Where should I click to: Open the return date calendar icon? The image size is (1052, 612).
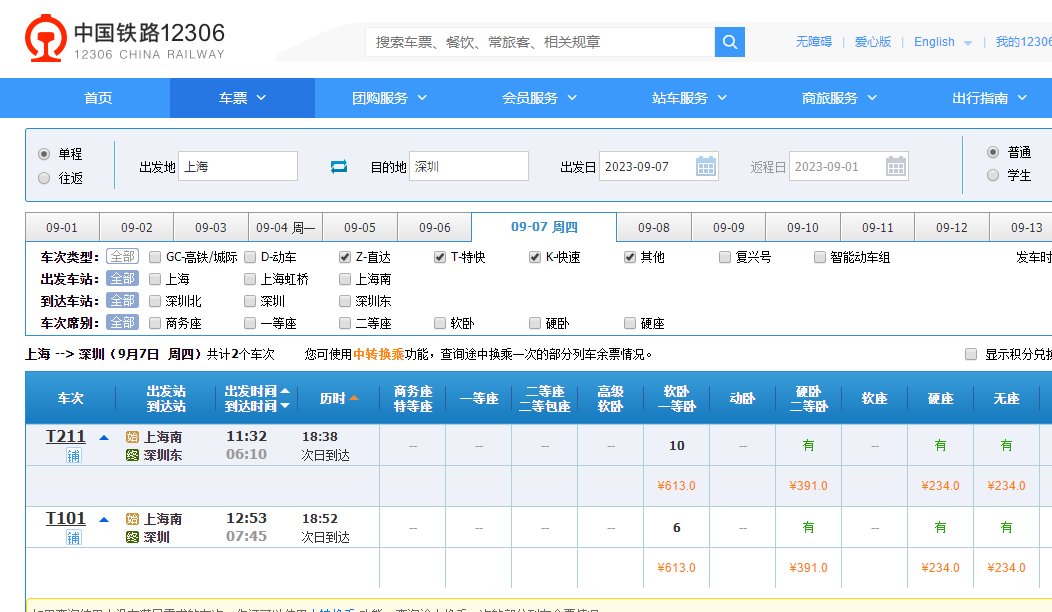pos(896,166)
